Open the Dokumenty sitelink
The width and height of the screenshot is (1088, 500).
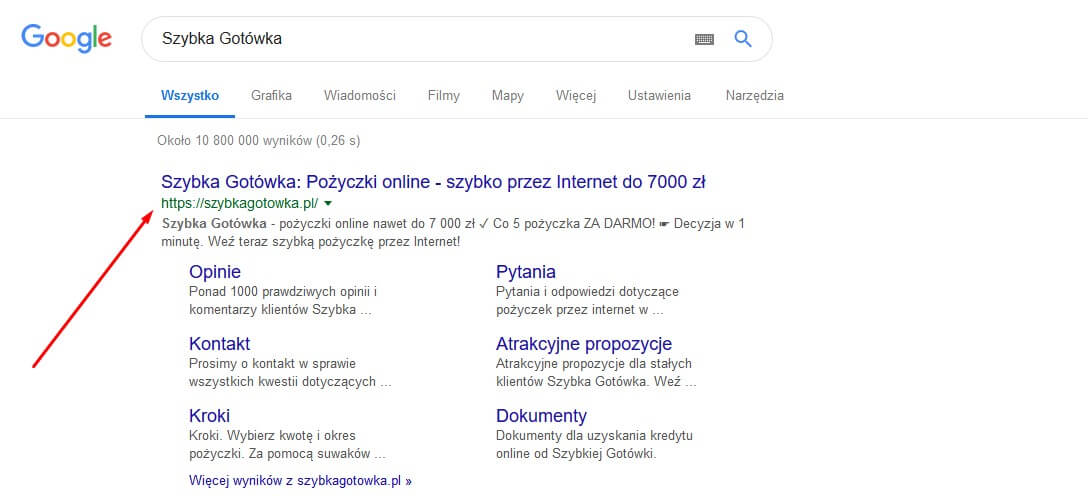[541, 416]
